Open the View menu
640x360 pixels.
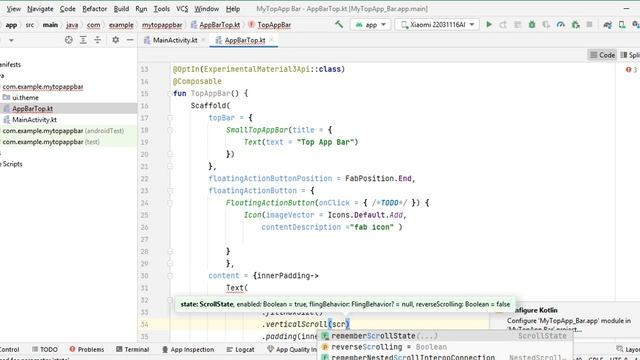tap(13, 9)
